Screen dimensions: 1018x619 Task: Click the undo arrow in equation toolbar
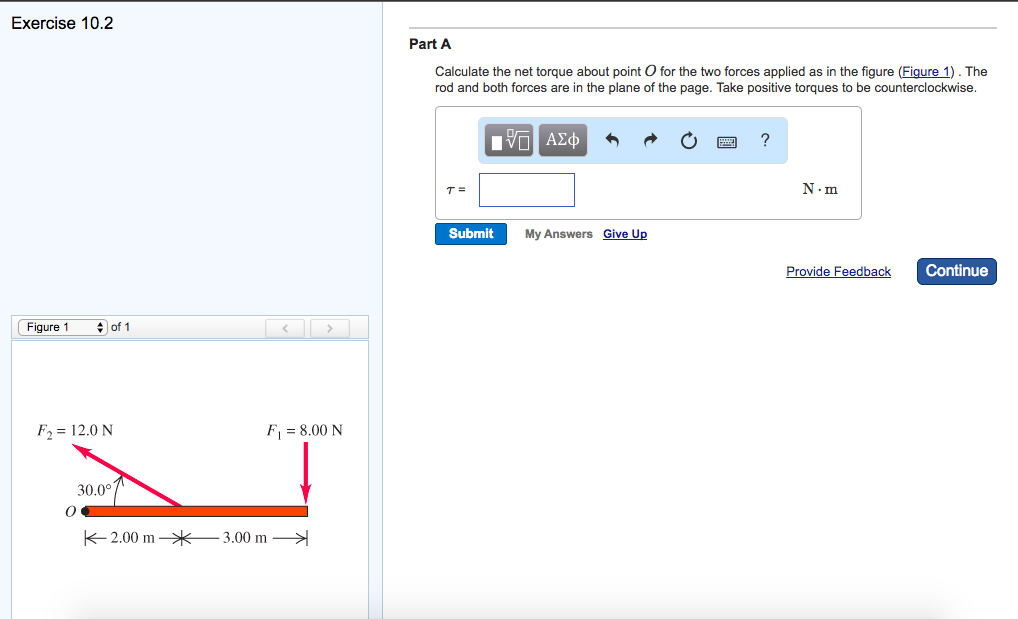coord(611,140)
